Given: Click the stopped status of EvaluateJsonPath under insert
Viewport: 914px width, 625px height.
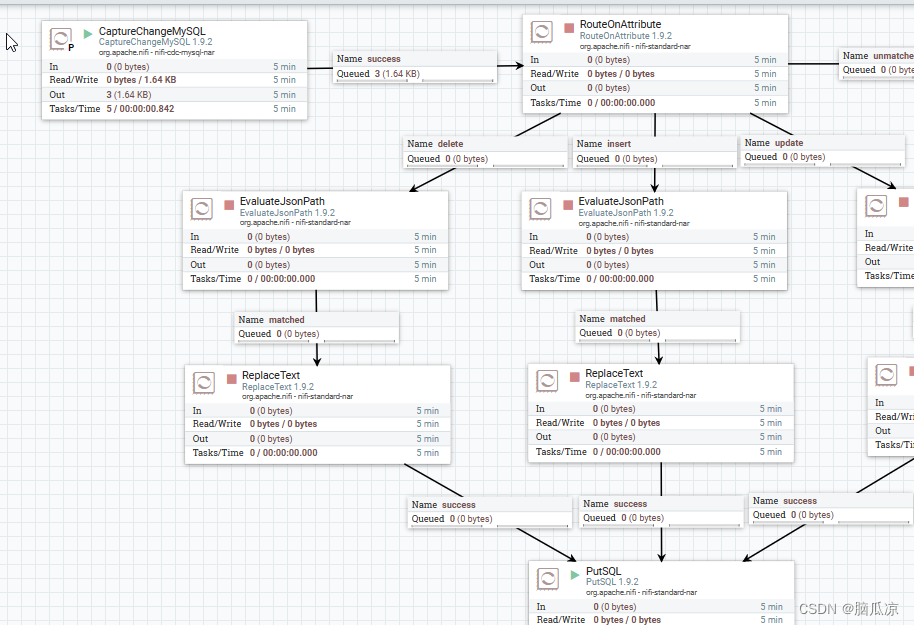Looking at the screenshot, I should [568, 205].
